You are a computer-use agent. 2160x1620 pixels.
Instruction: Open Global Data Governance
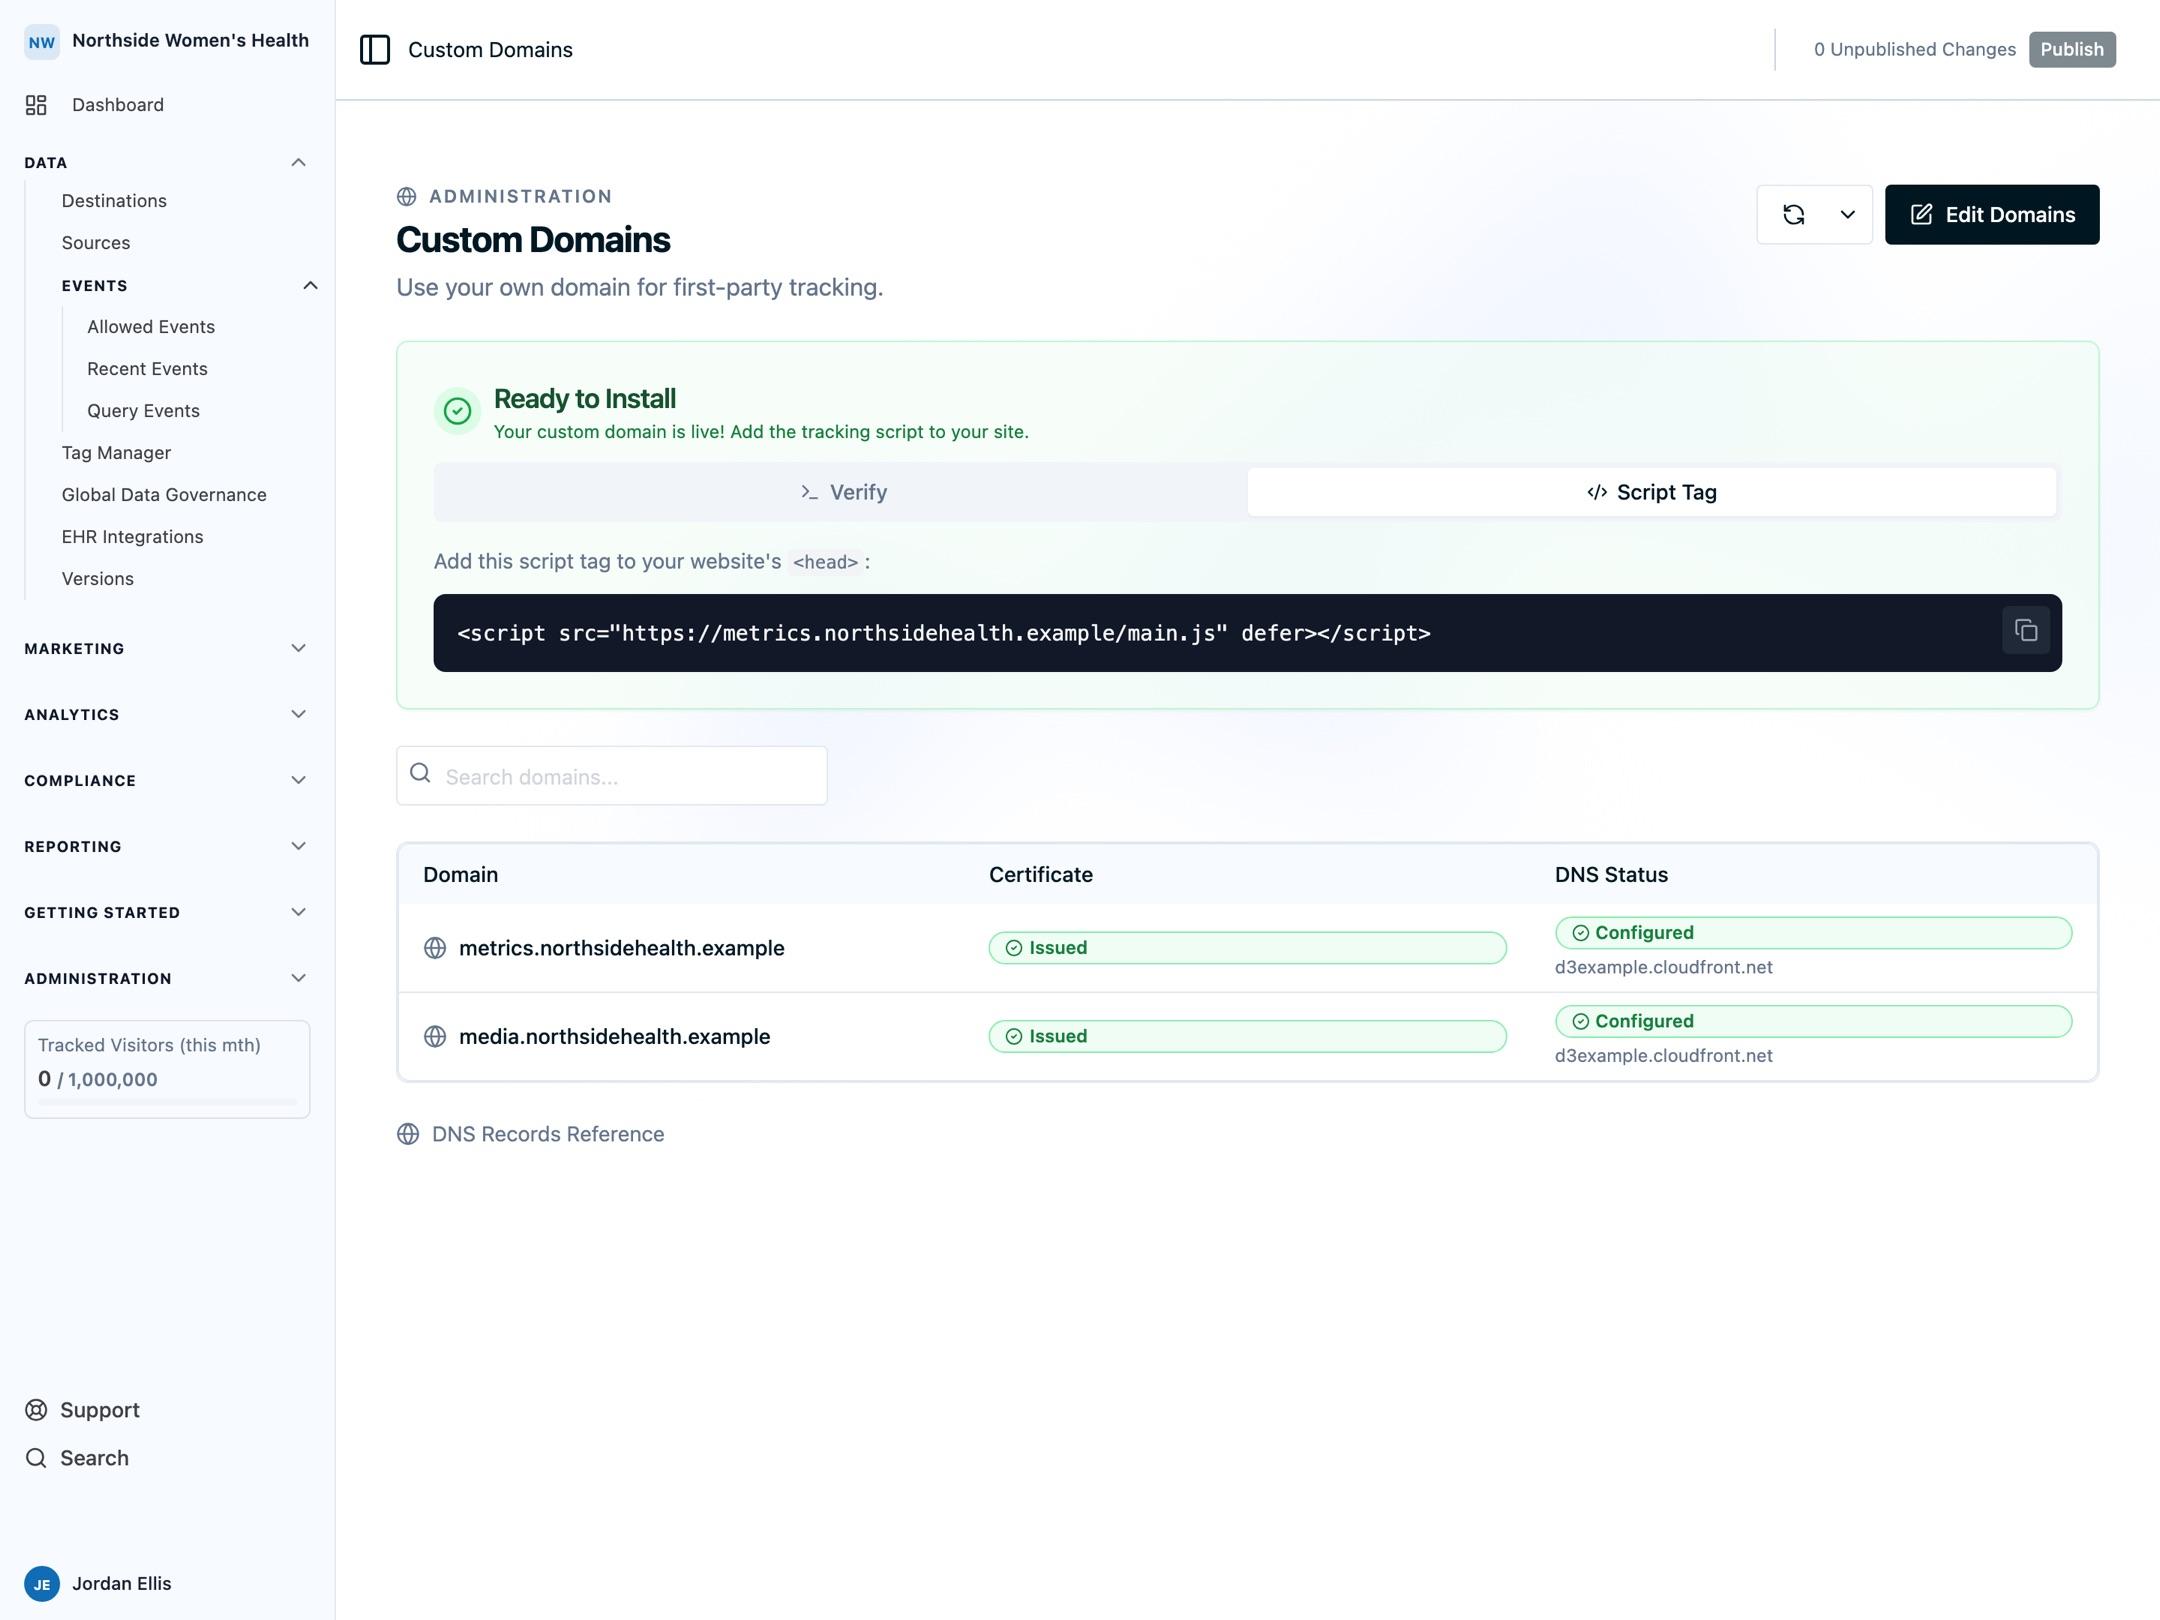[x=164, y=495]
